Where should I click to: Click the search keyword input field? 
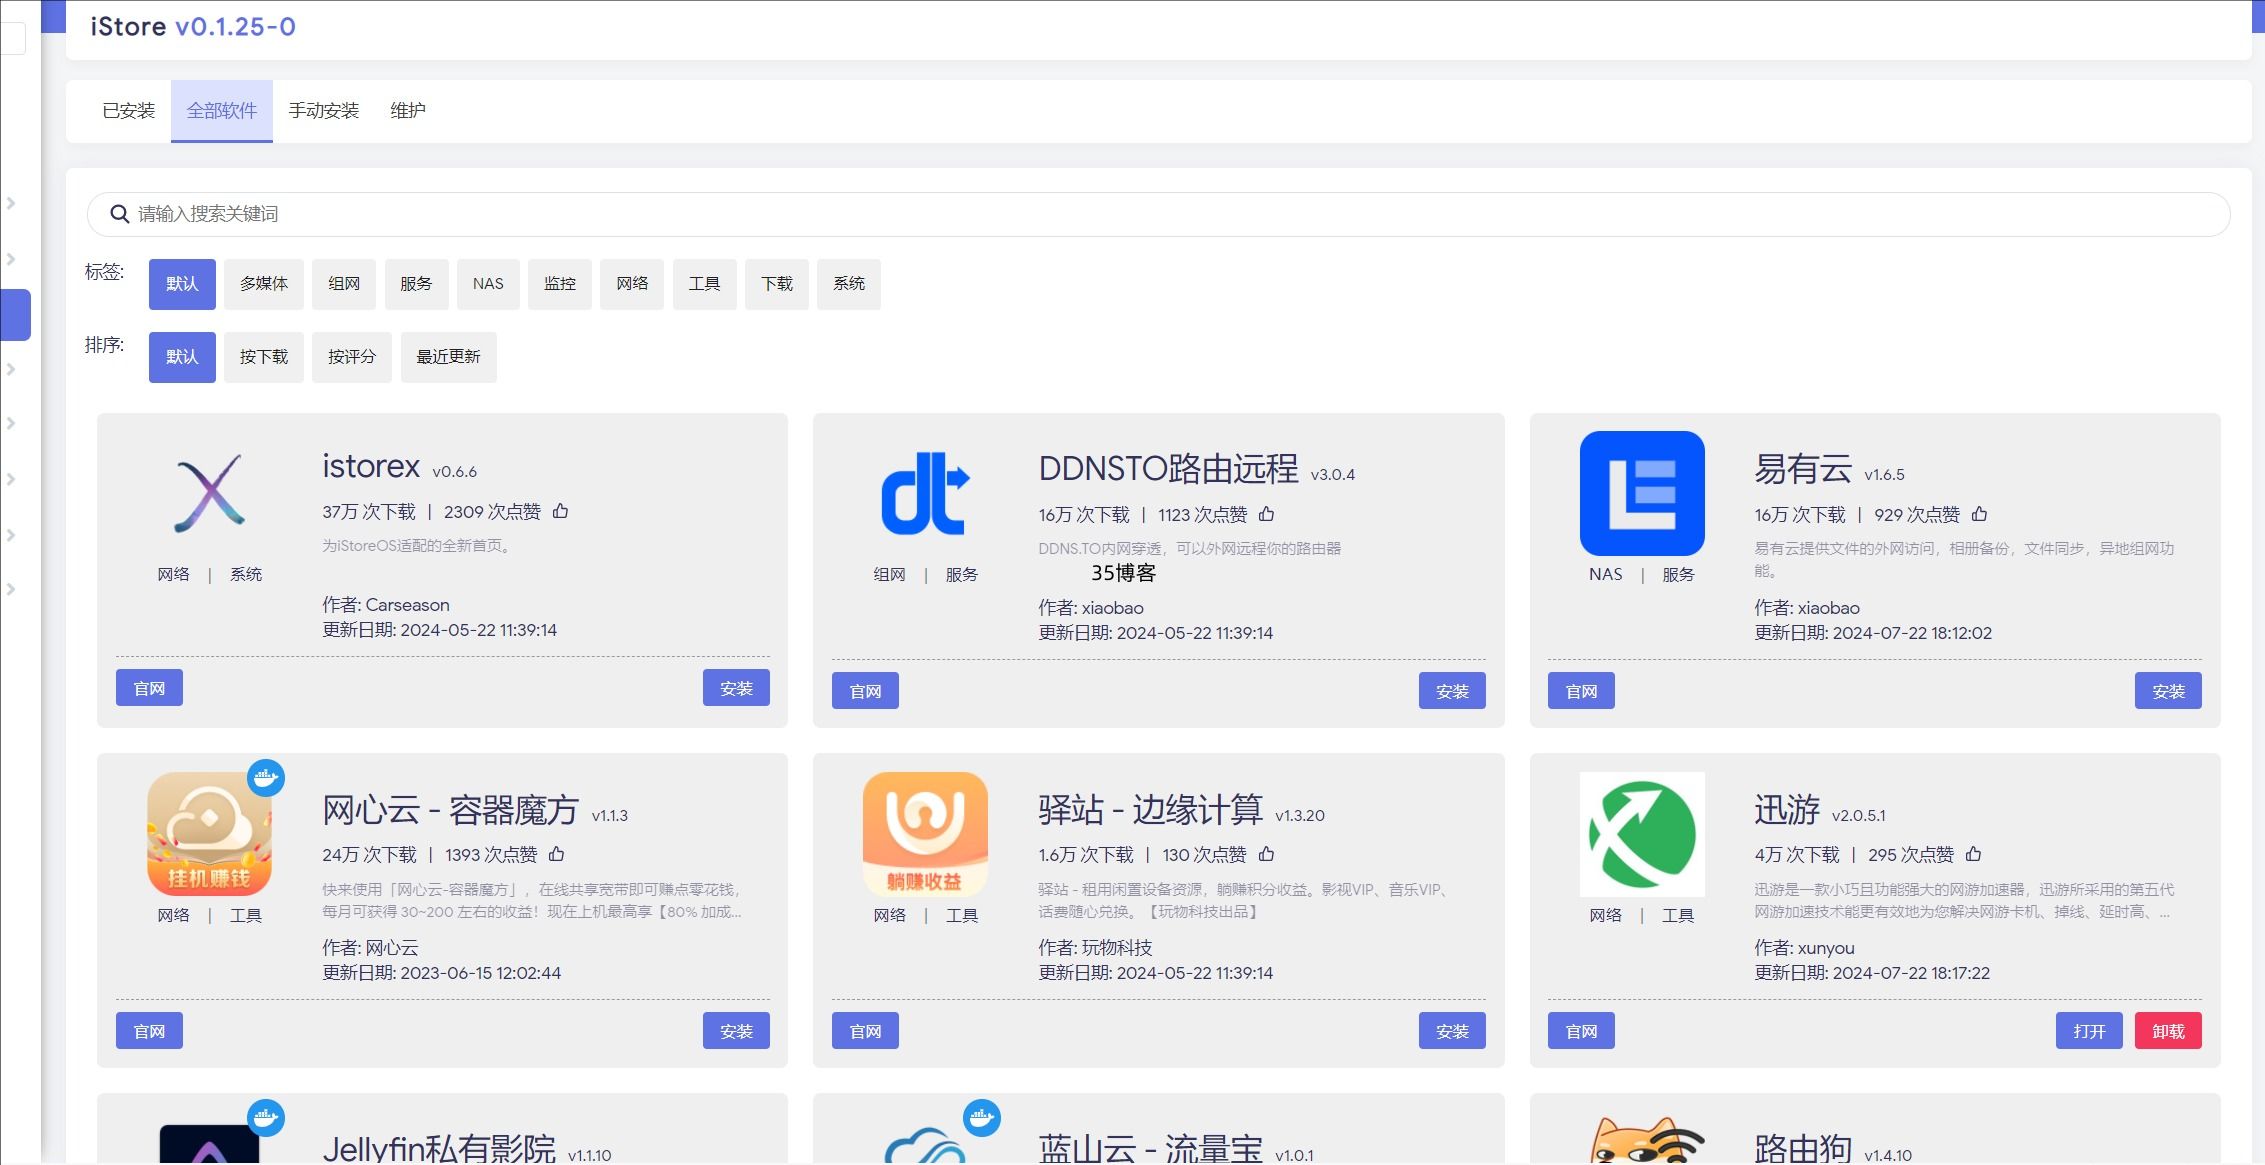[x=1160, y=214]
